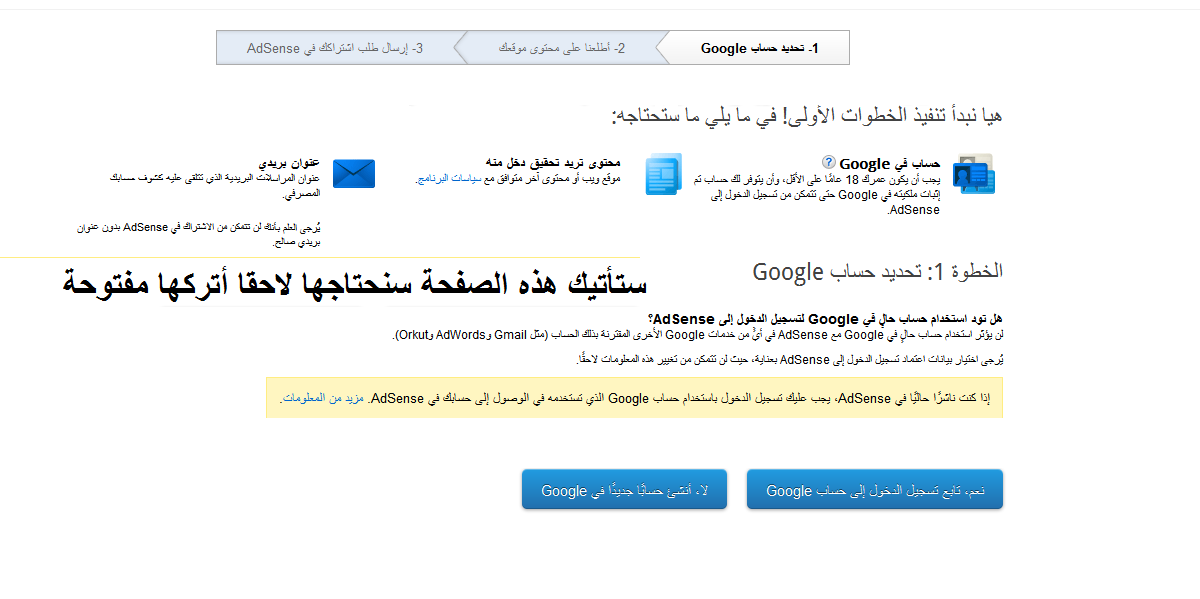
Task: Click the 'حساب في Google' requirement heading
Action: (x=879, y=163)
